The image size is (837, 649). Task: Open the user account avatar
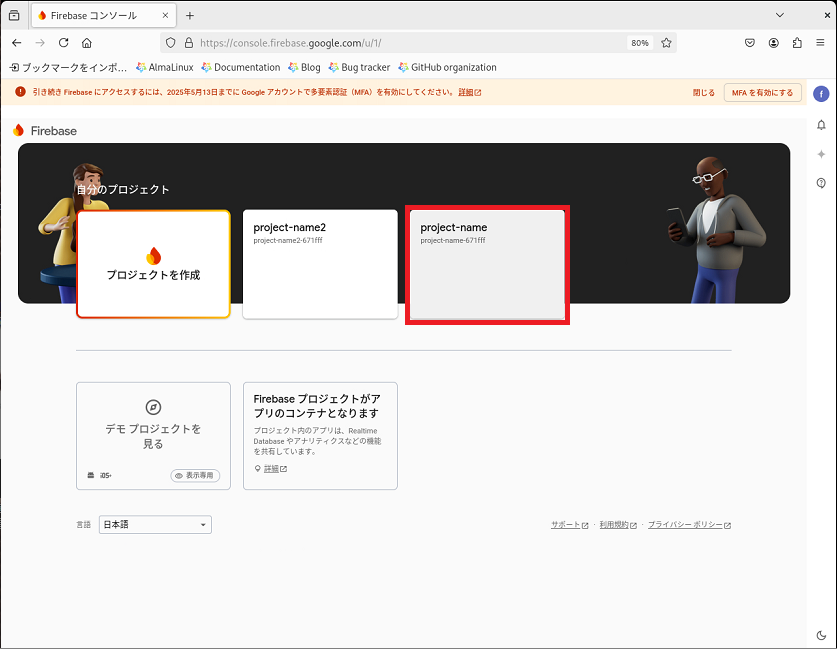tap(821, 94)
